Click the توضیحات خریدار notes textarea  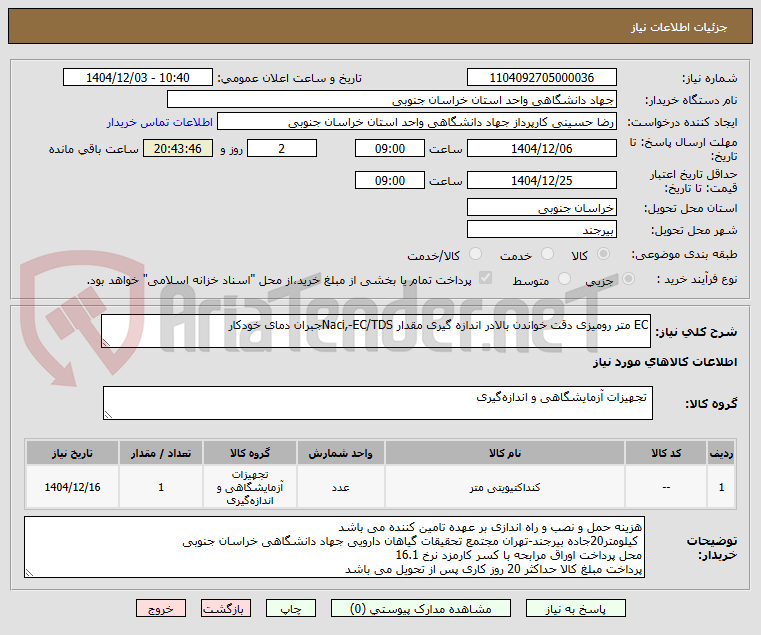click(x=334, y=547)
